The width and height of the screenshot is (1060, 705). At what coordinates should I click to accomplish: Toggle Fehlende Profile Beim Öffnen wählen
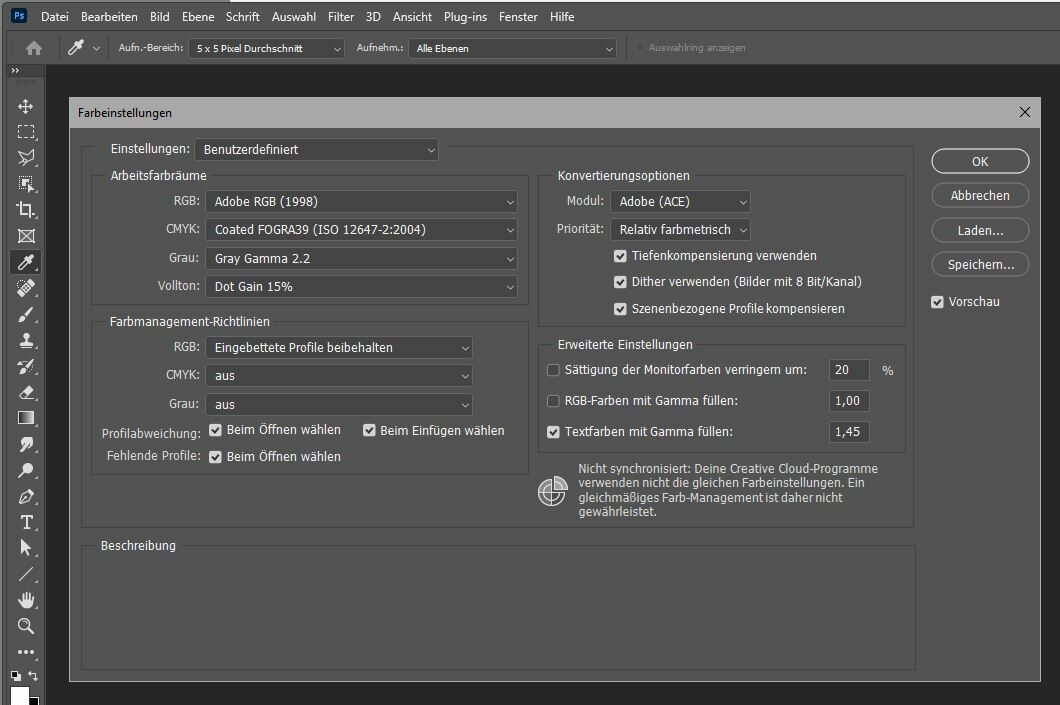(215, 457)
